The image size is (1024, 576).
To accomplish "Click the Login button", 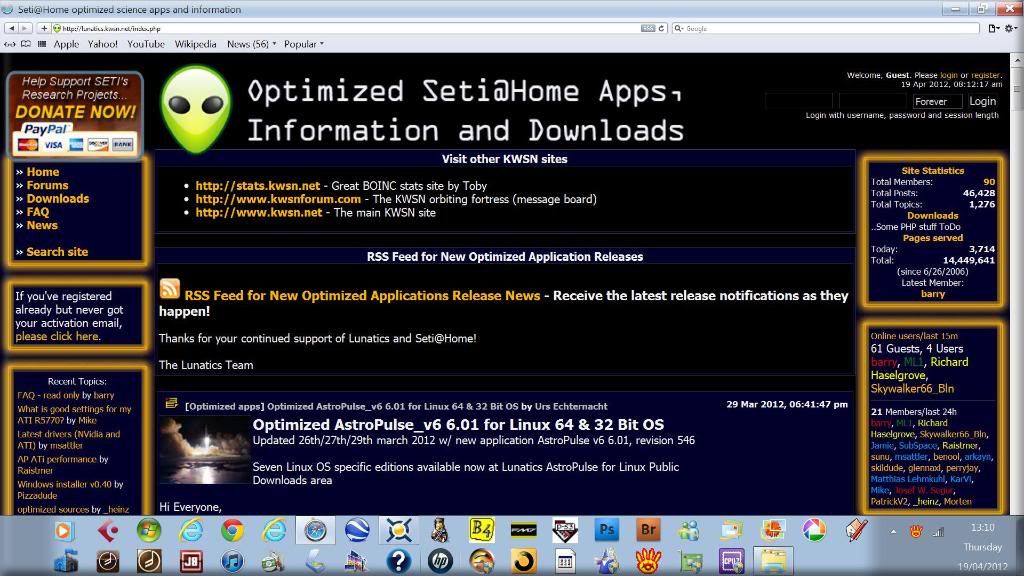I will [x=982, y=101].
